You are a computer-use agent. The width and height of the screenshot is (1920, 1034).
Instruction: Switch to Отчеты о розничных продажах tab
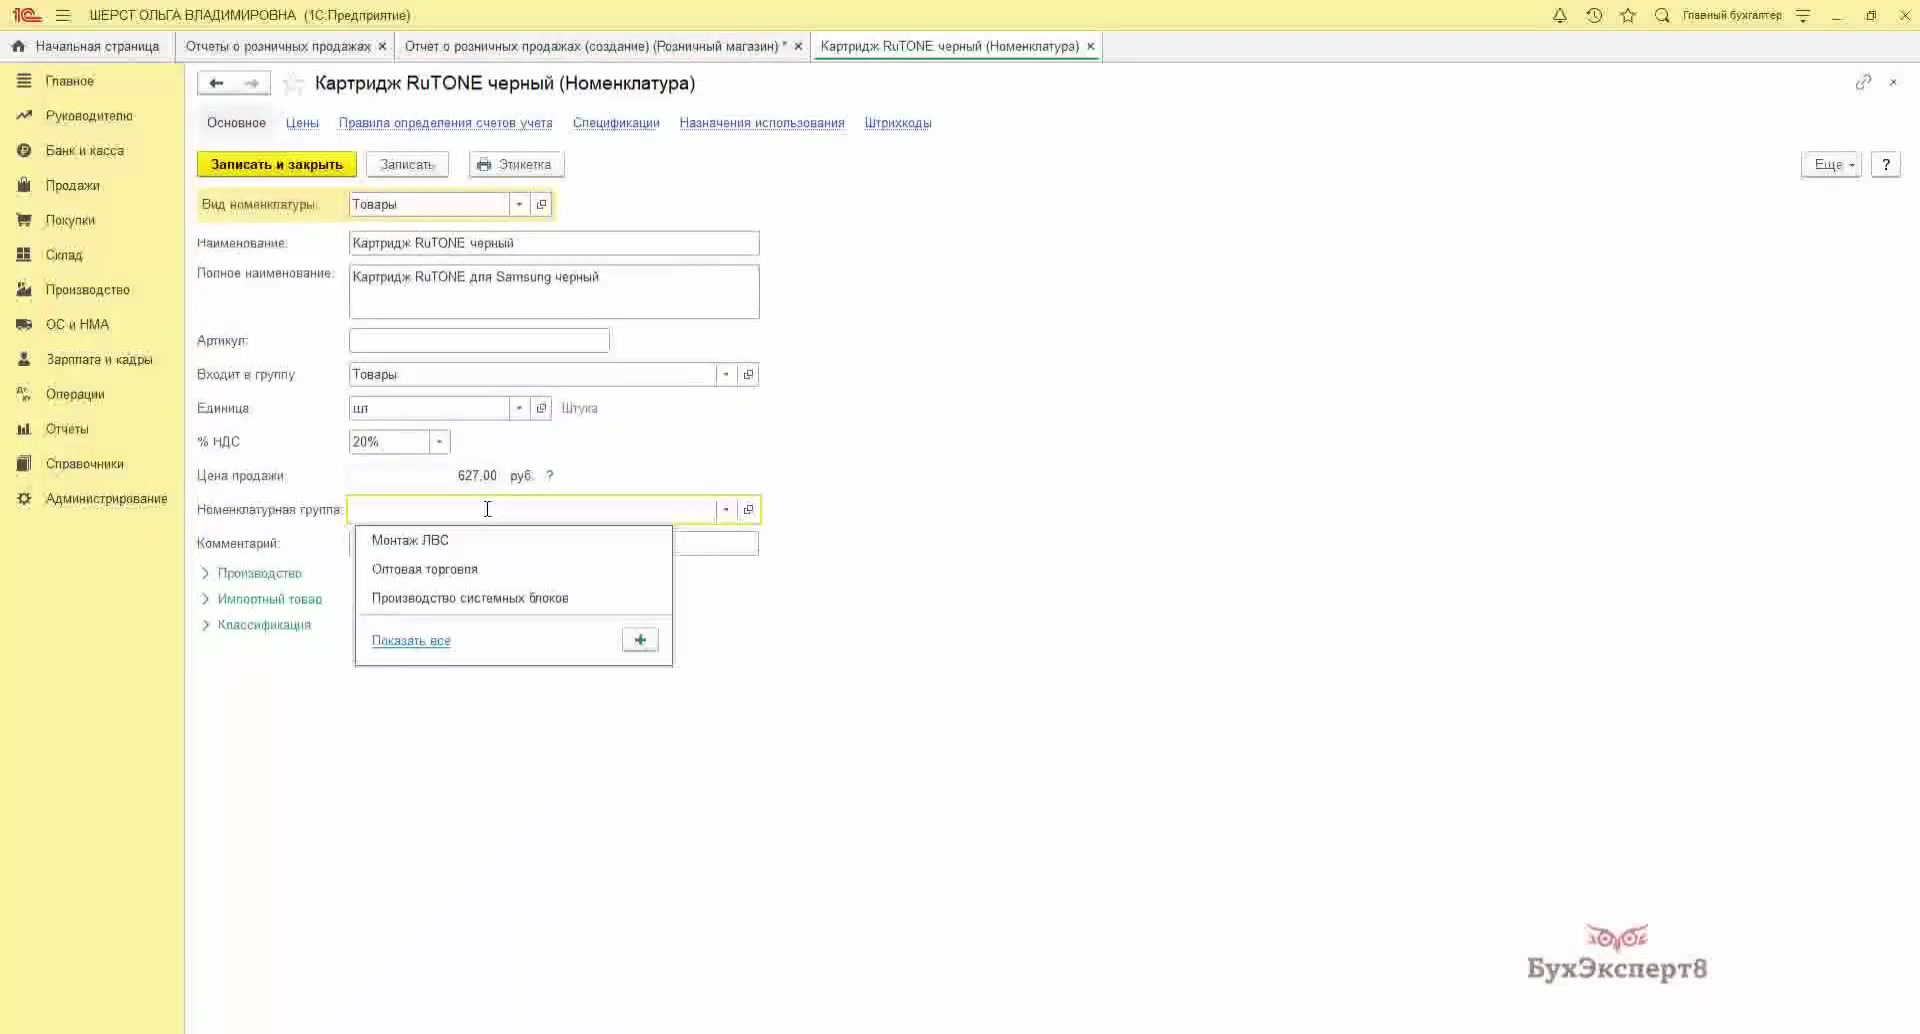pyautogui.click(x=278, y=46)
